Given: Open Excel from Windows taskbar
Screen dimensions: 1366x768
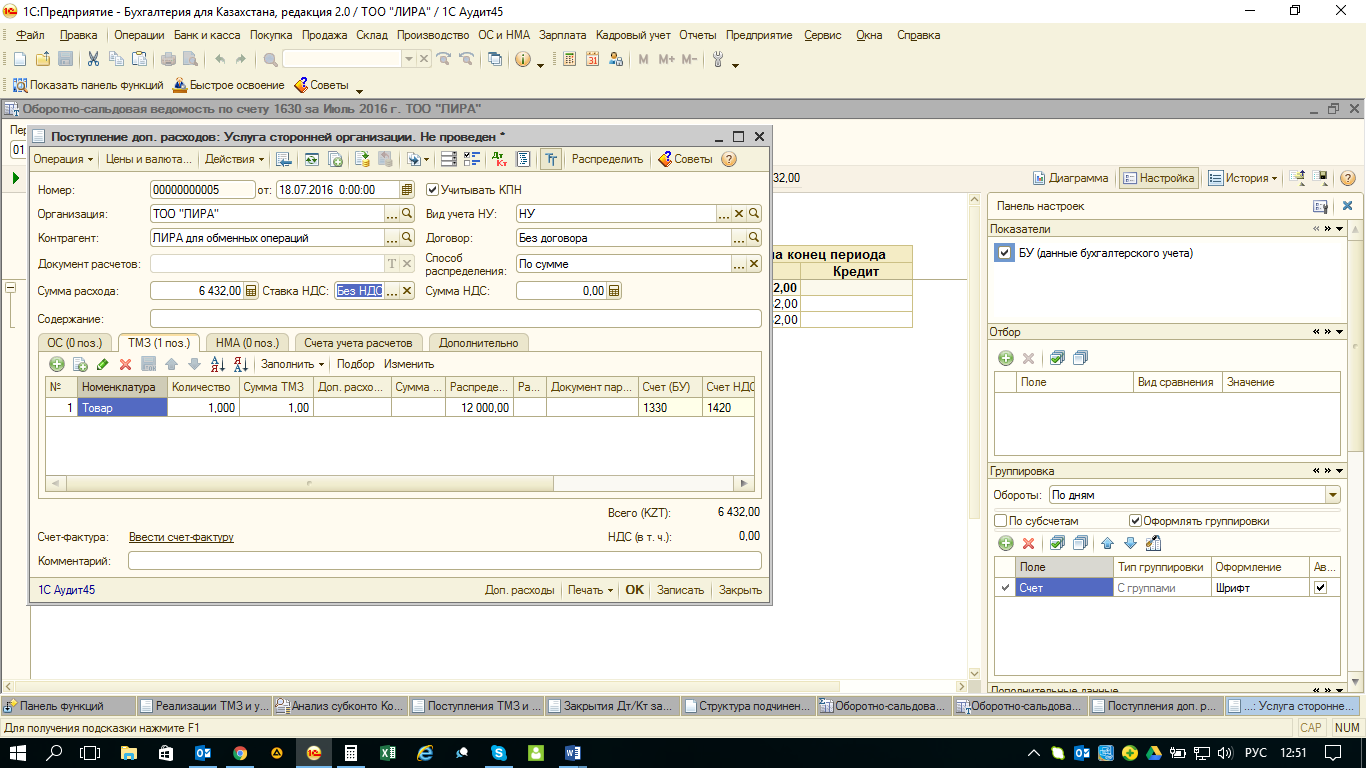Looking at the screenshot, I should pos(387,752).
